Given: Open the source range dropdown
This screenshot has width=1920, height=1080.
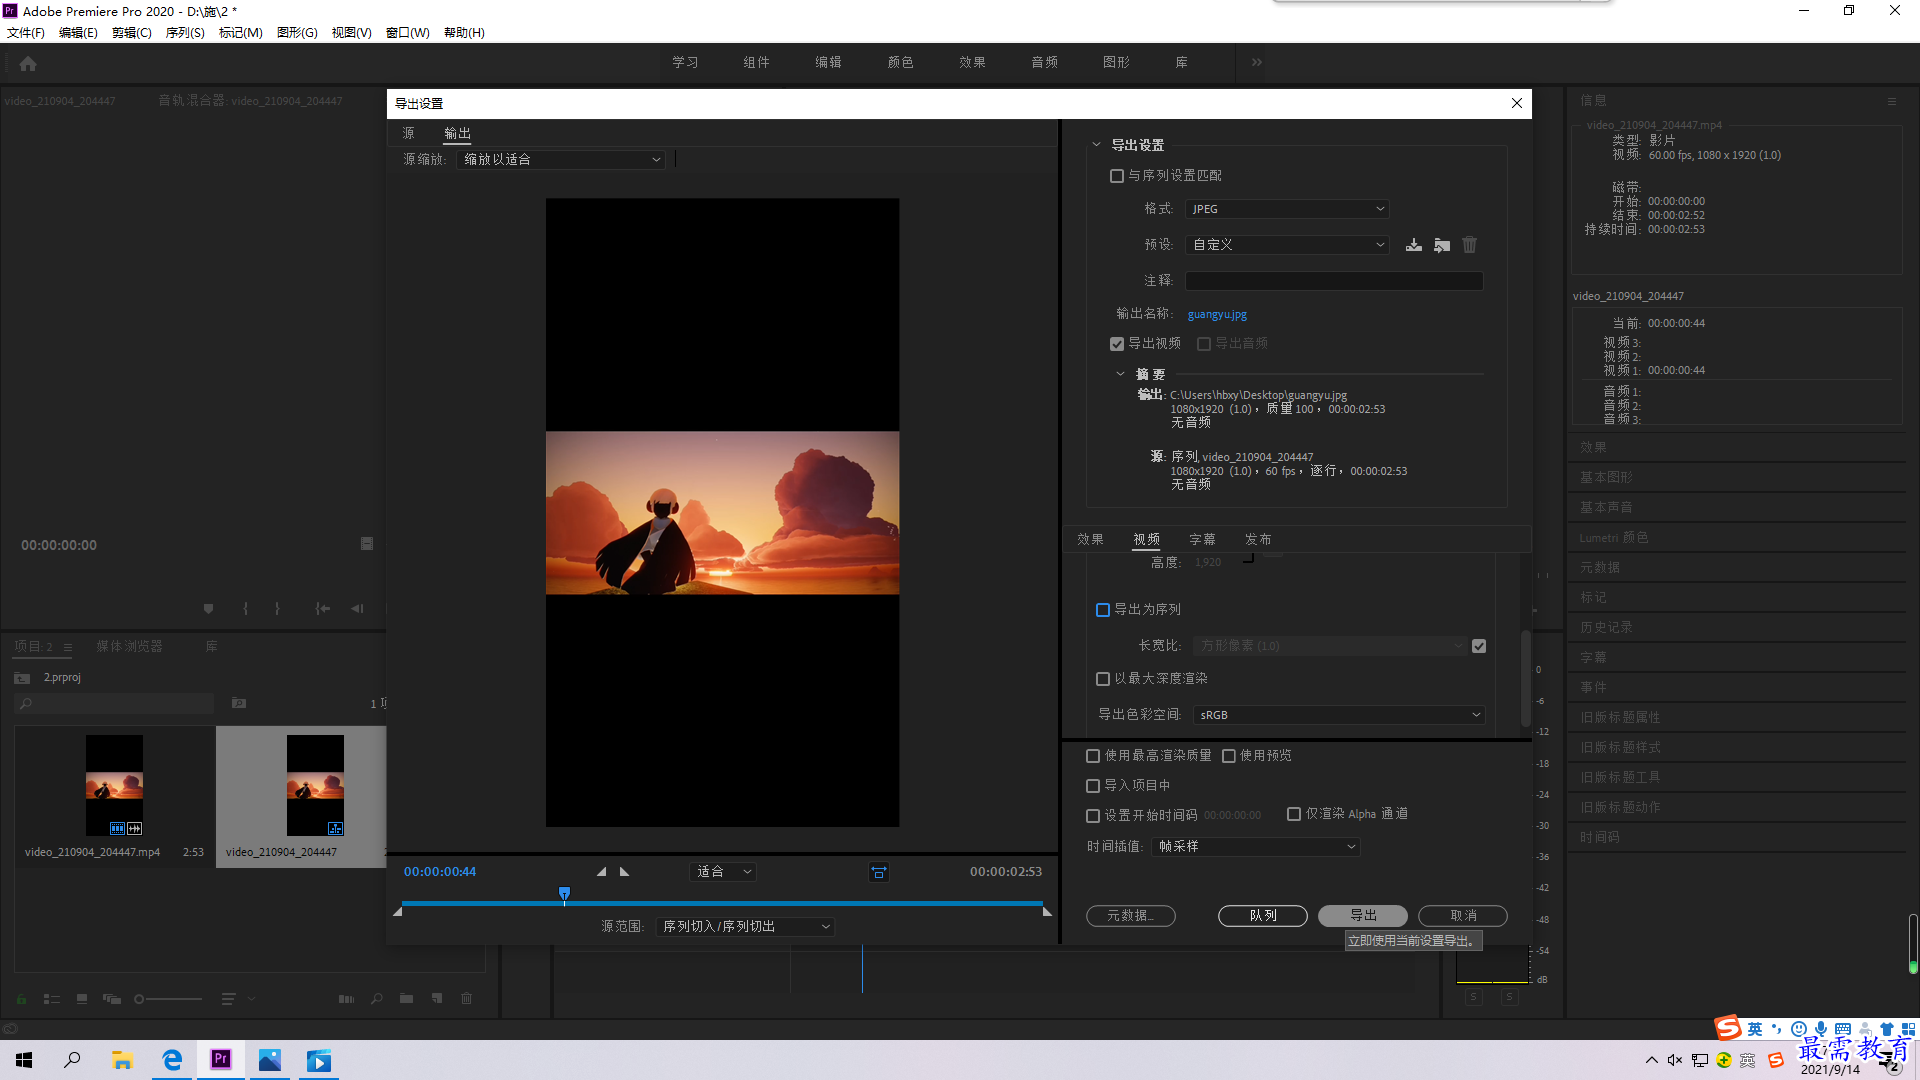Looking at the screenshot, I should coord(745,927).
